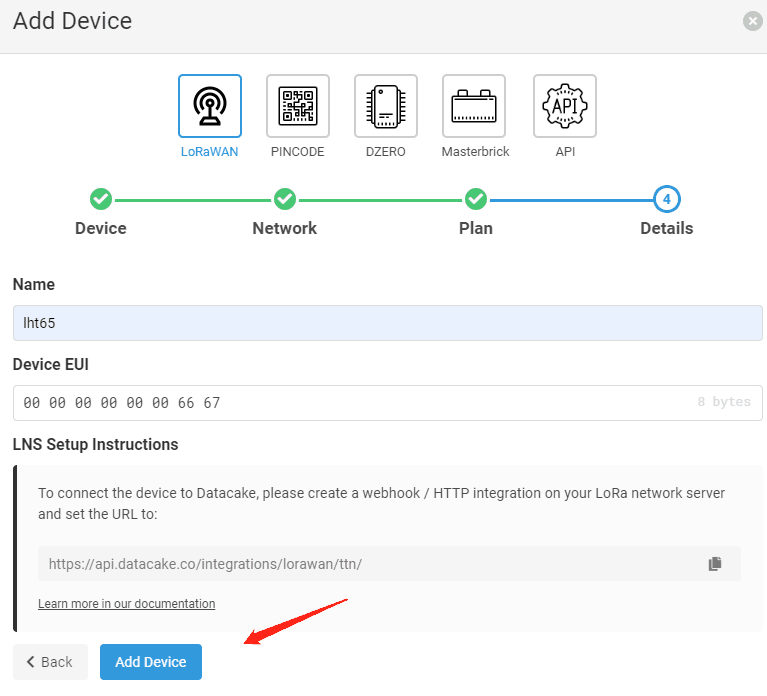Viewport: 767px width, 696px height.
Task: Open the Learn more in our documentation link
Action: tap(127, 604)
